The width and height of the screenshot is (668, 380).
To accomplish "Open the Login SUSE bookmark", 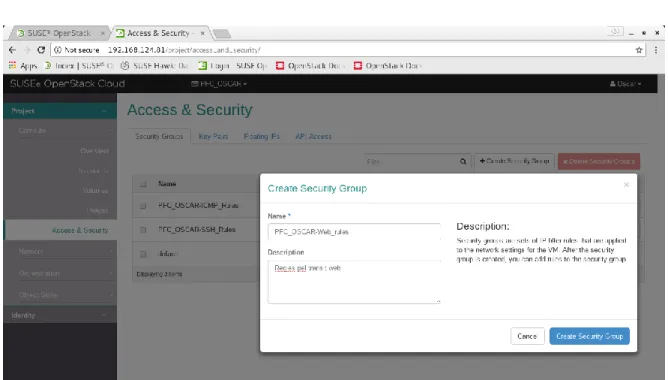I will [x=233, y=66].
